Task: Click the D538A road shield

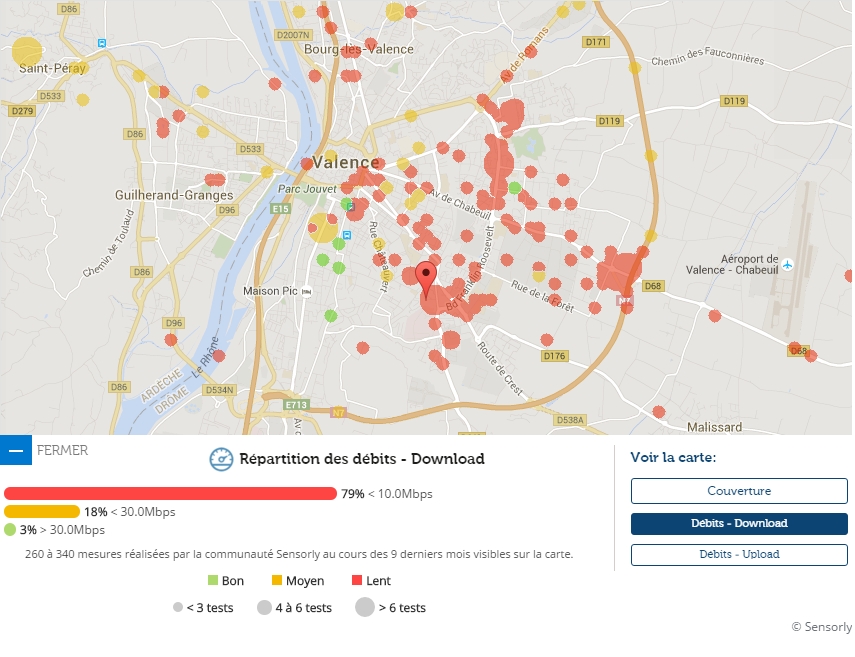Action: coord(570,420)
